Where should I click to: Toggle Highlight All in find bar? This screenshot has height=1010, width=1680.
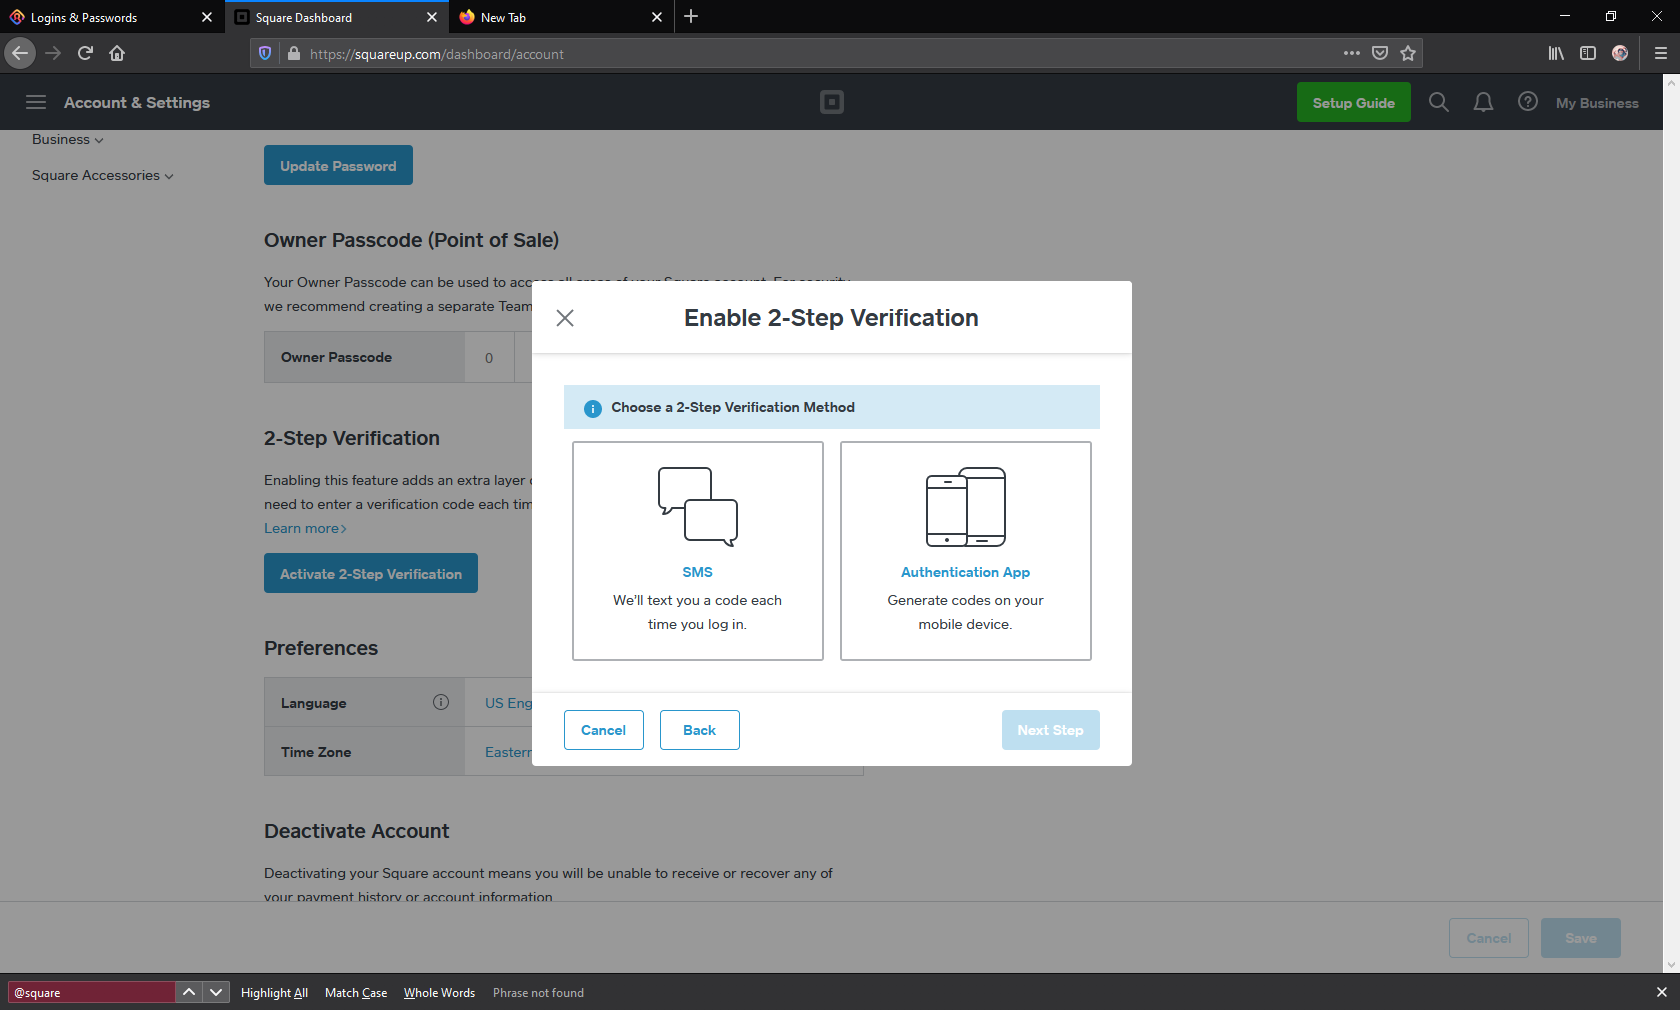(274, 993)
